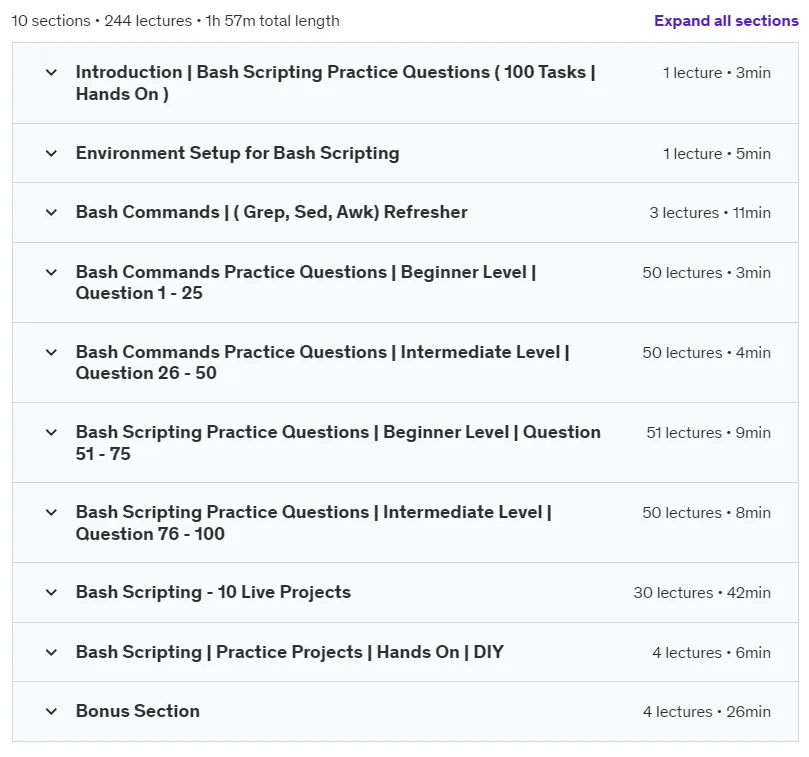Click the 4 lectures 26min label
The width and height of the screenshot is (809, 757).
[x=706, y=712]
